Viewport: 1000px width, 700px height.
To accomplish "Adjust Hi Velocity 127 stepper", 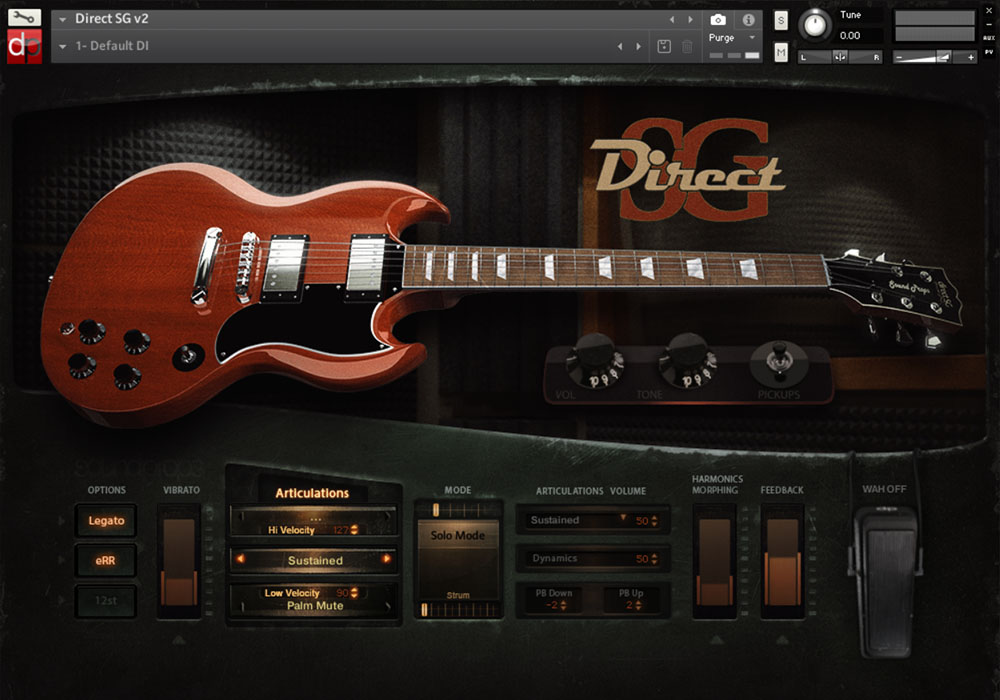I will [354, 530].
